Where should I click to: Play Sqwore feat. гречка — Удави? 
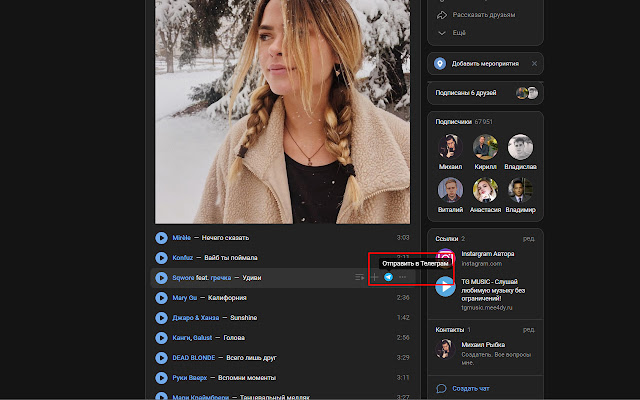pos(161,278)
